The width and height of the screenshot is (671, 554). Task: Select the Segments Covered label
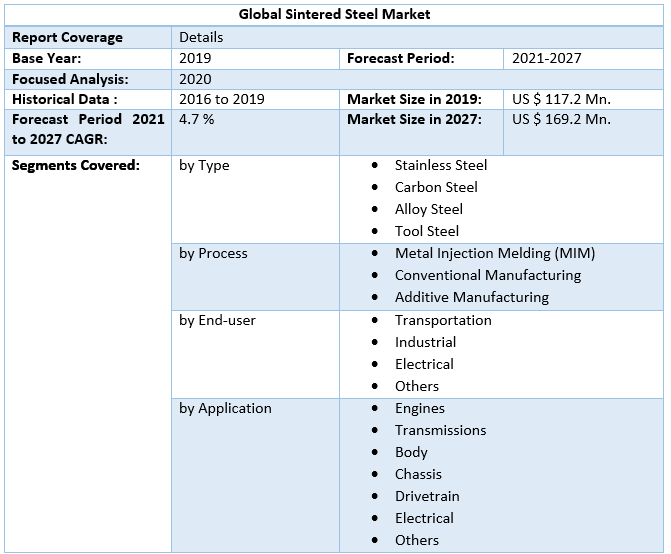point(76,165)
